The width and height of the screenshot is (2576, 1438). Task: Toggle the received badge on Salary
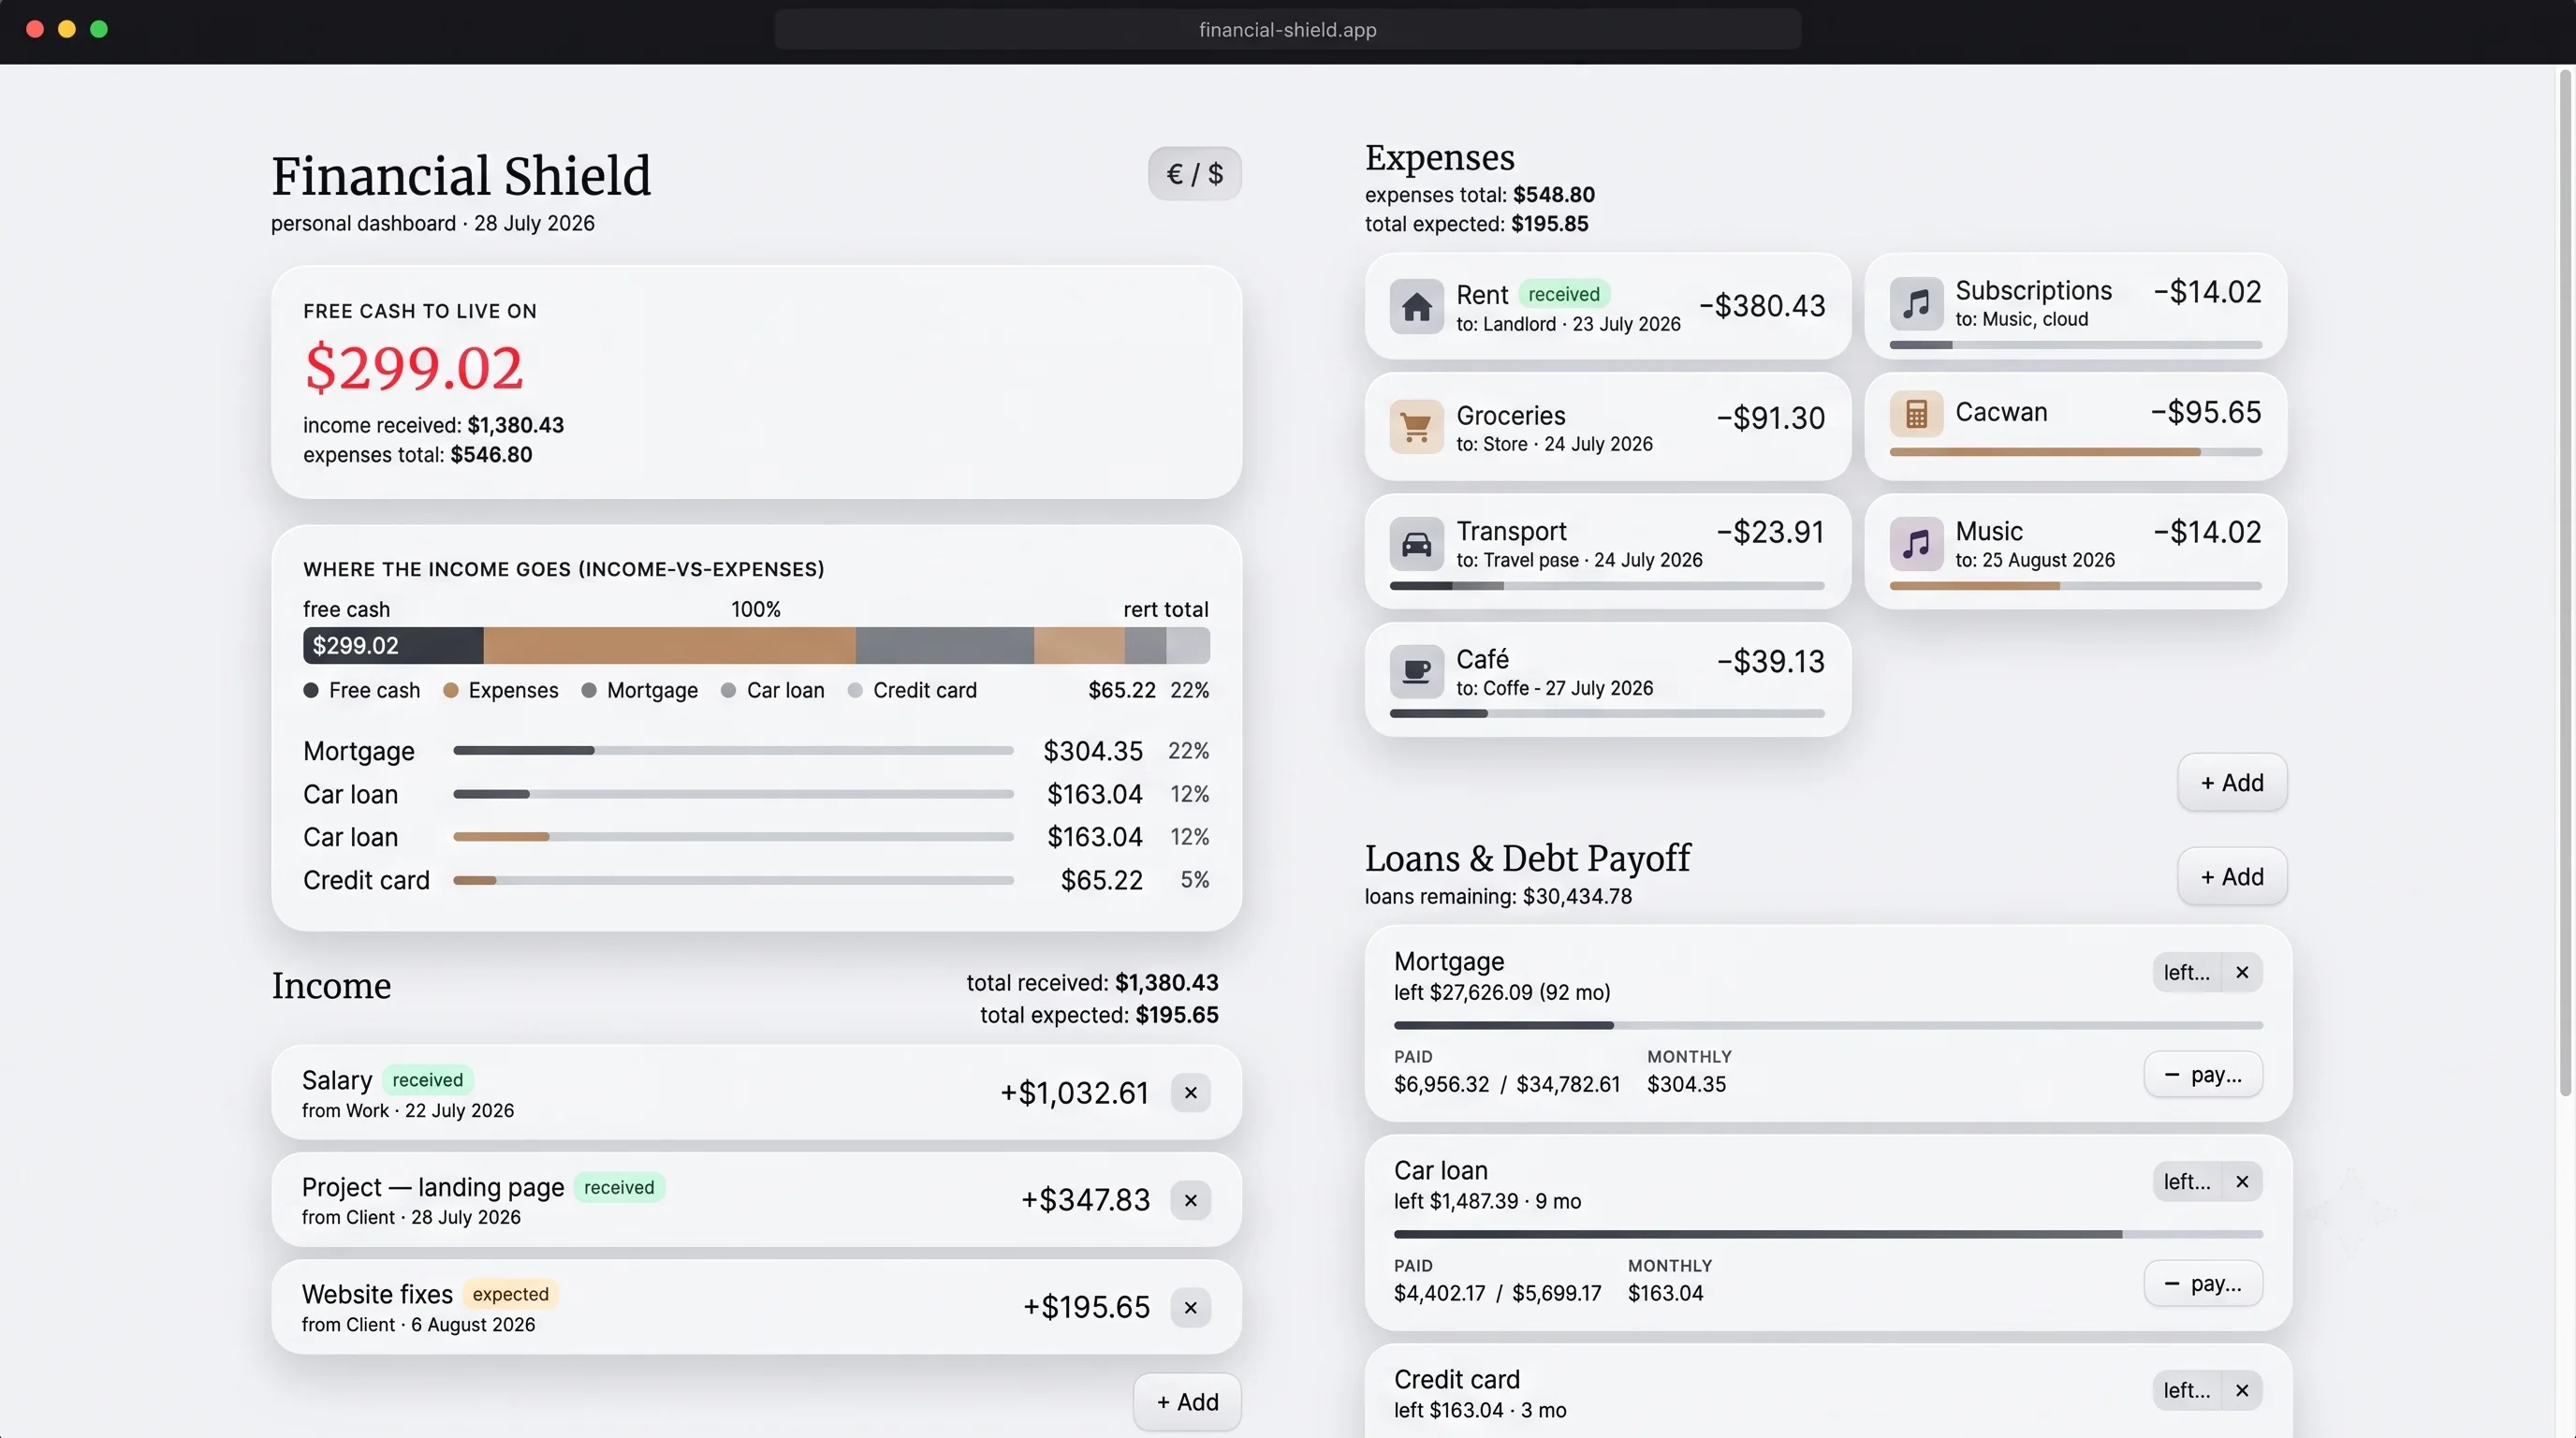coord(427,1080)
